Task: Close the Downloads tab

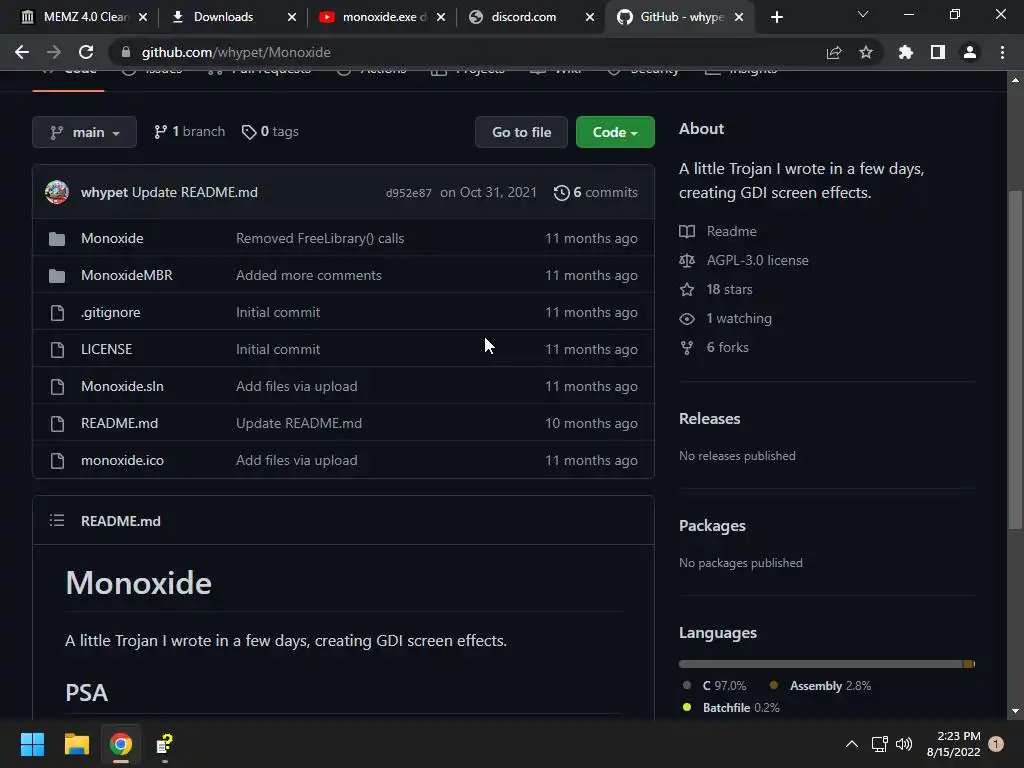Action: [x=292, y=17]
